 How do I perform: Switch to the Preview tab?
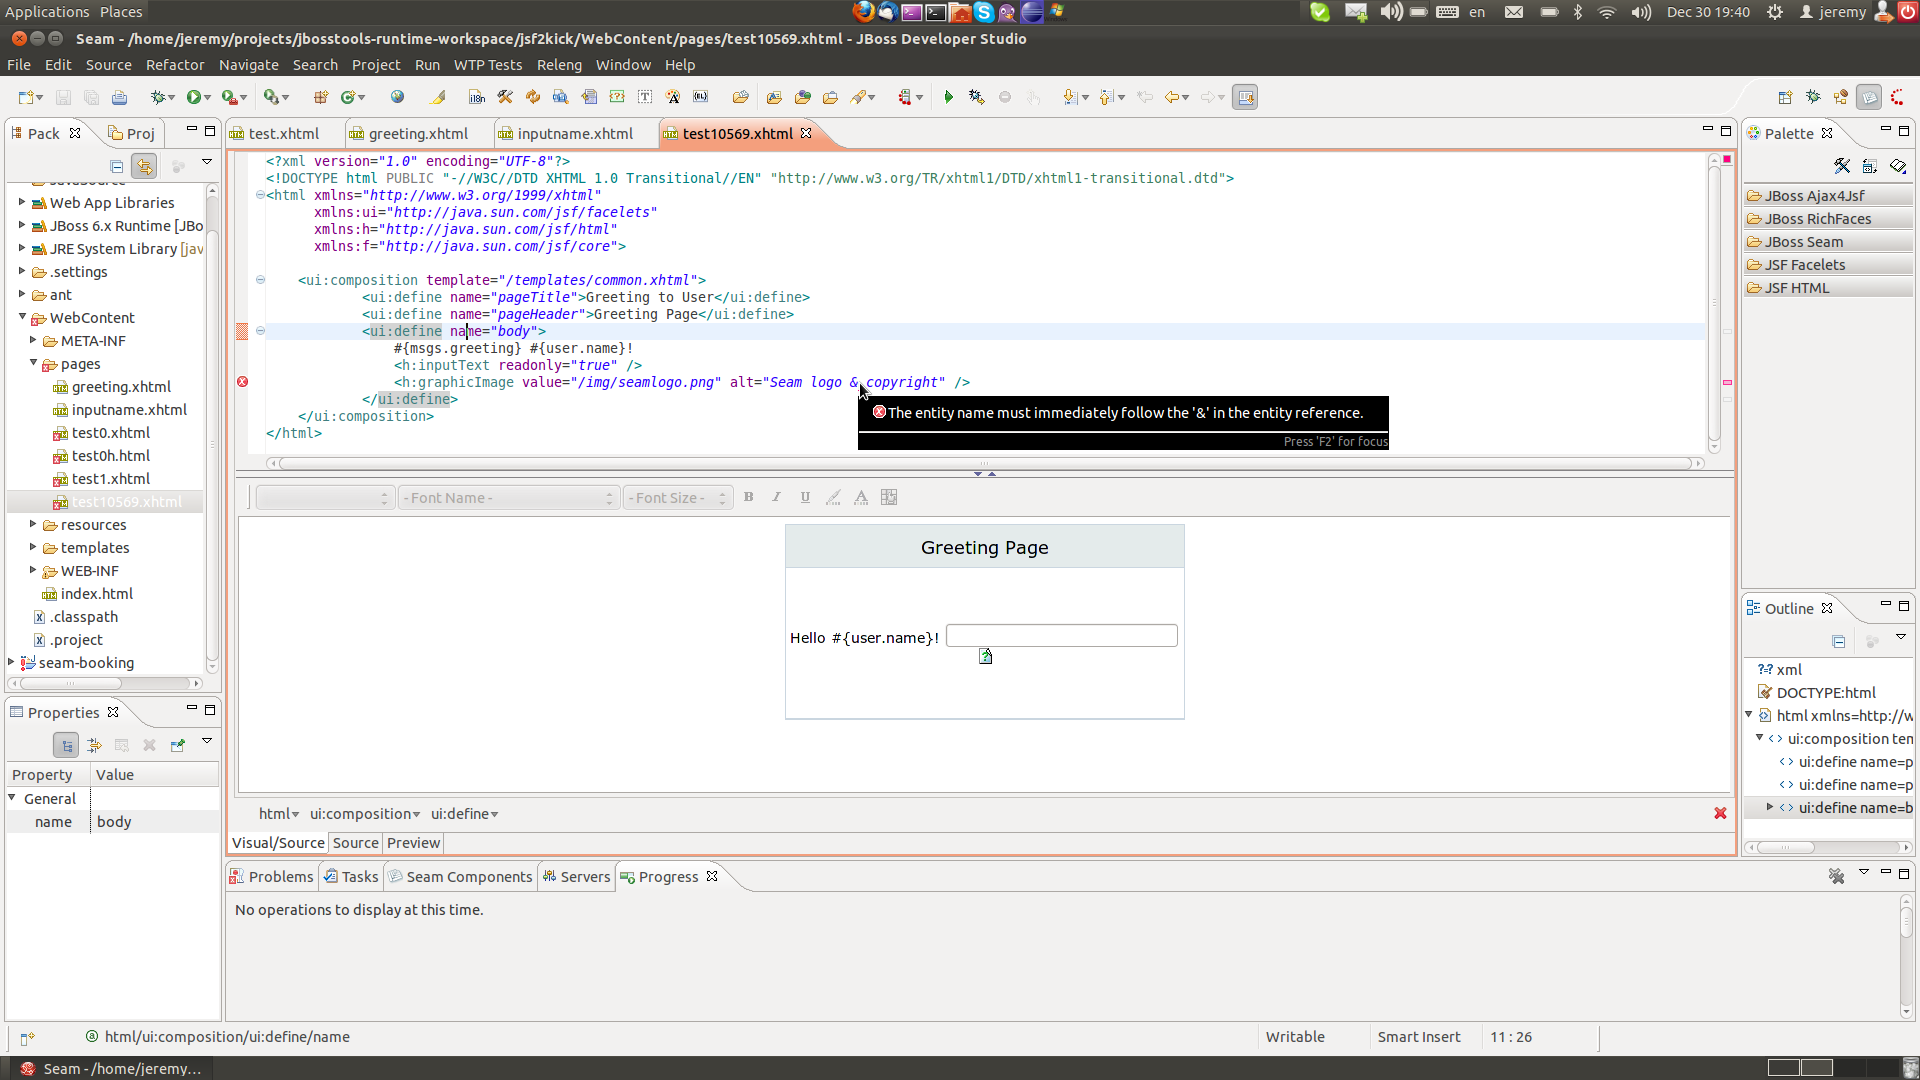pos(413,843)
